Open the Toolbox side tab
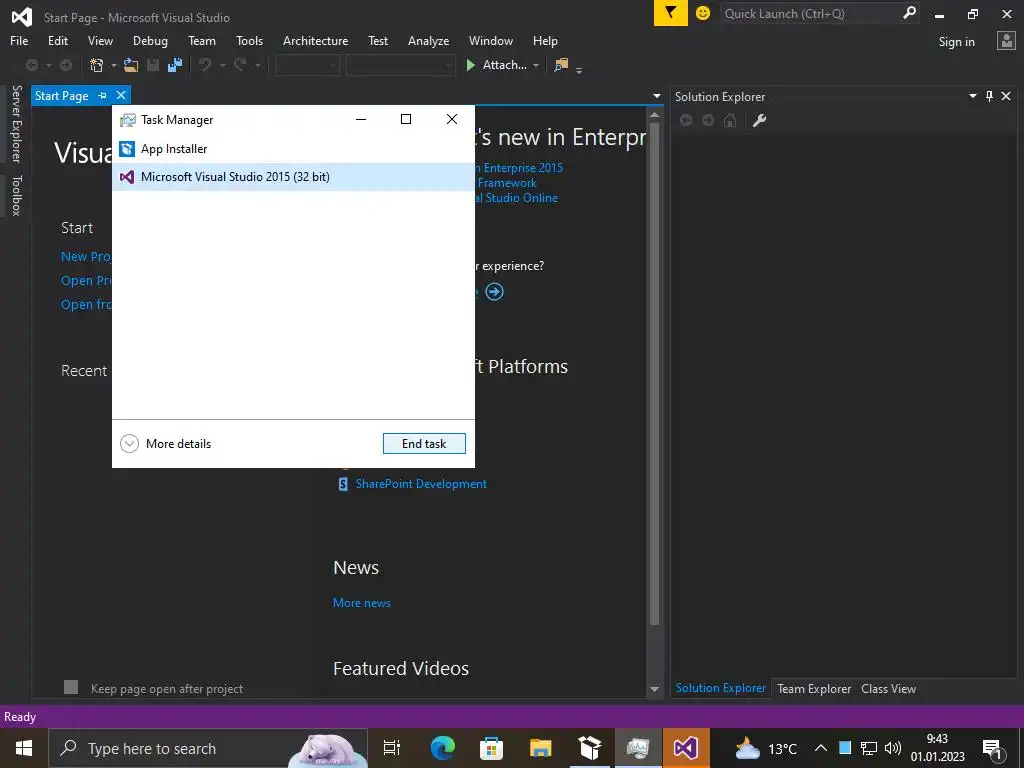The width and height of the screenshot is (1024, 768). tap(16, 195)
